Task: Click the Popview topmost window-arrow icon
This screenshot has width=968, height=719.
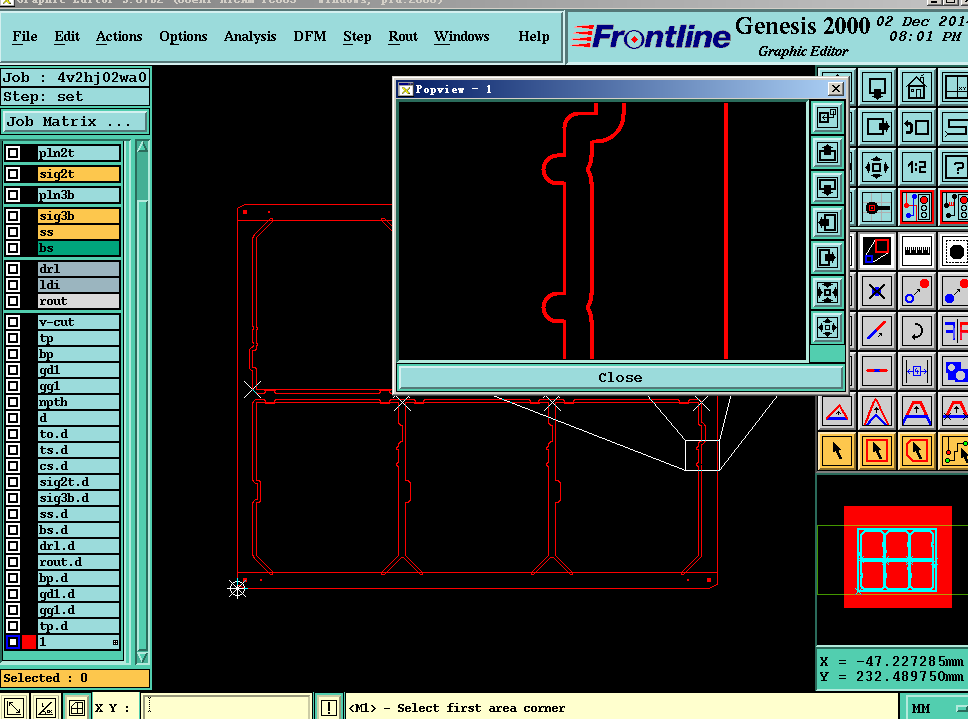Action: (827, 117)
